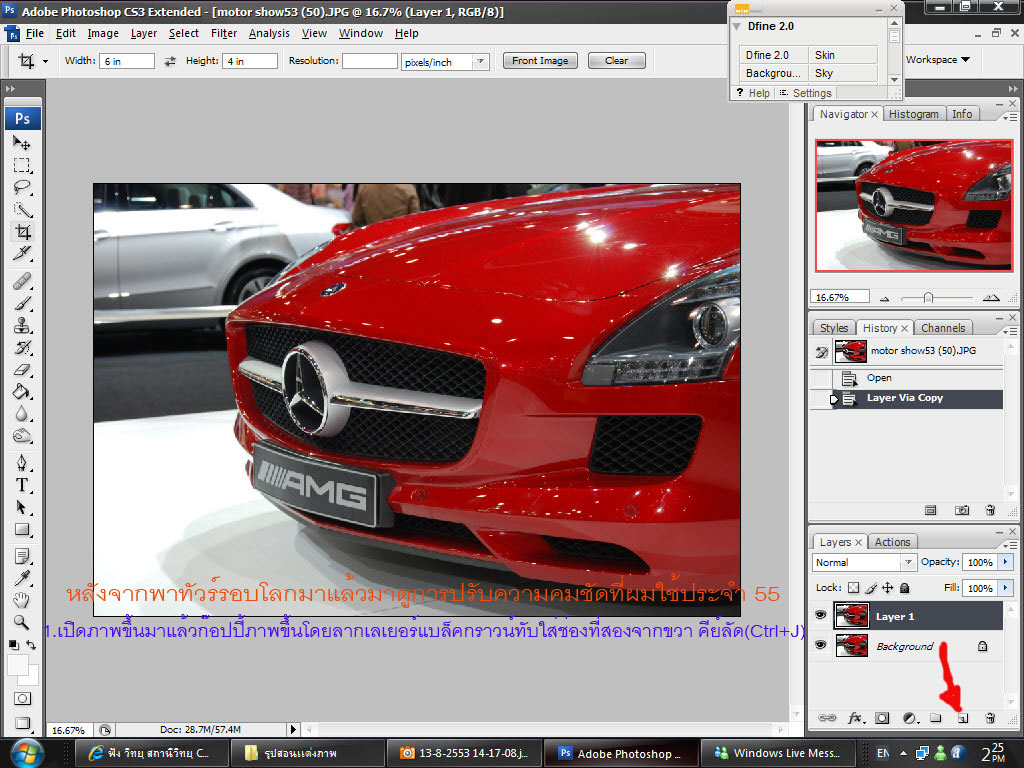Click the Sky button in Dfine
The image size is (1024, 768).
click(842, 73)
